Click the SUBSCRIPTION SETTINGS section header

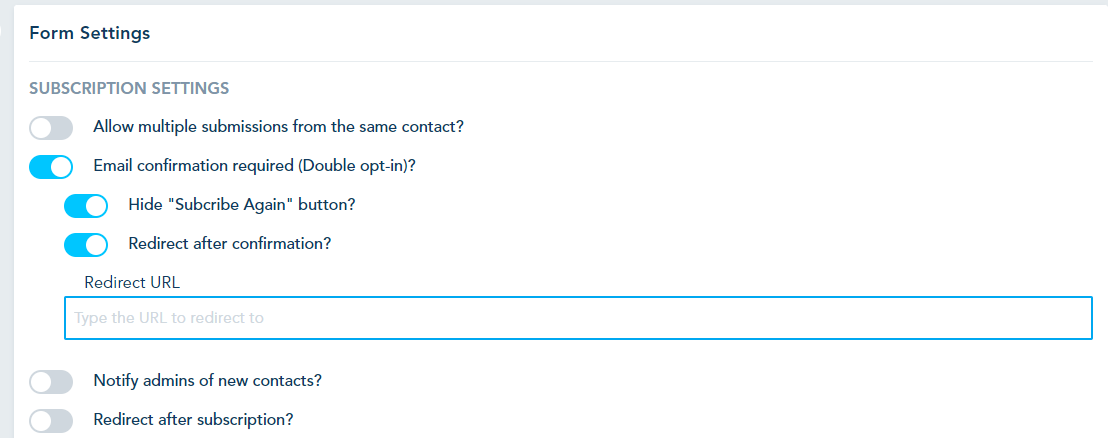tap(129, 88)
